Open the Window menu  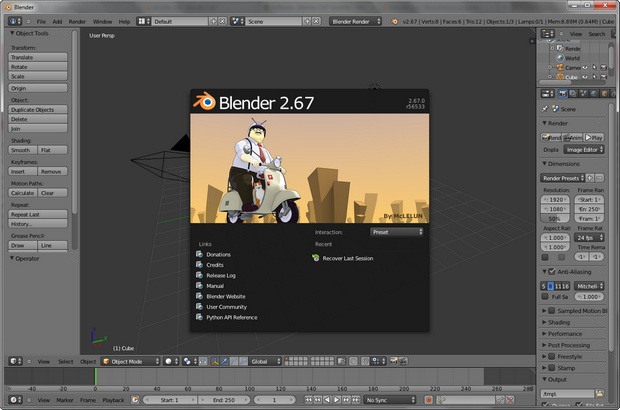[x=102, y=22]
